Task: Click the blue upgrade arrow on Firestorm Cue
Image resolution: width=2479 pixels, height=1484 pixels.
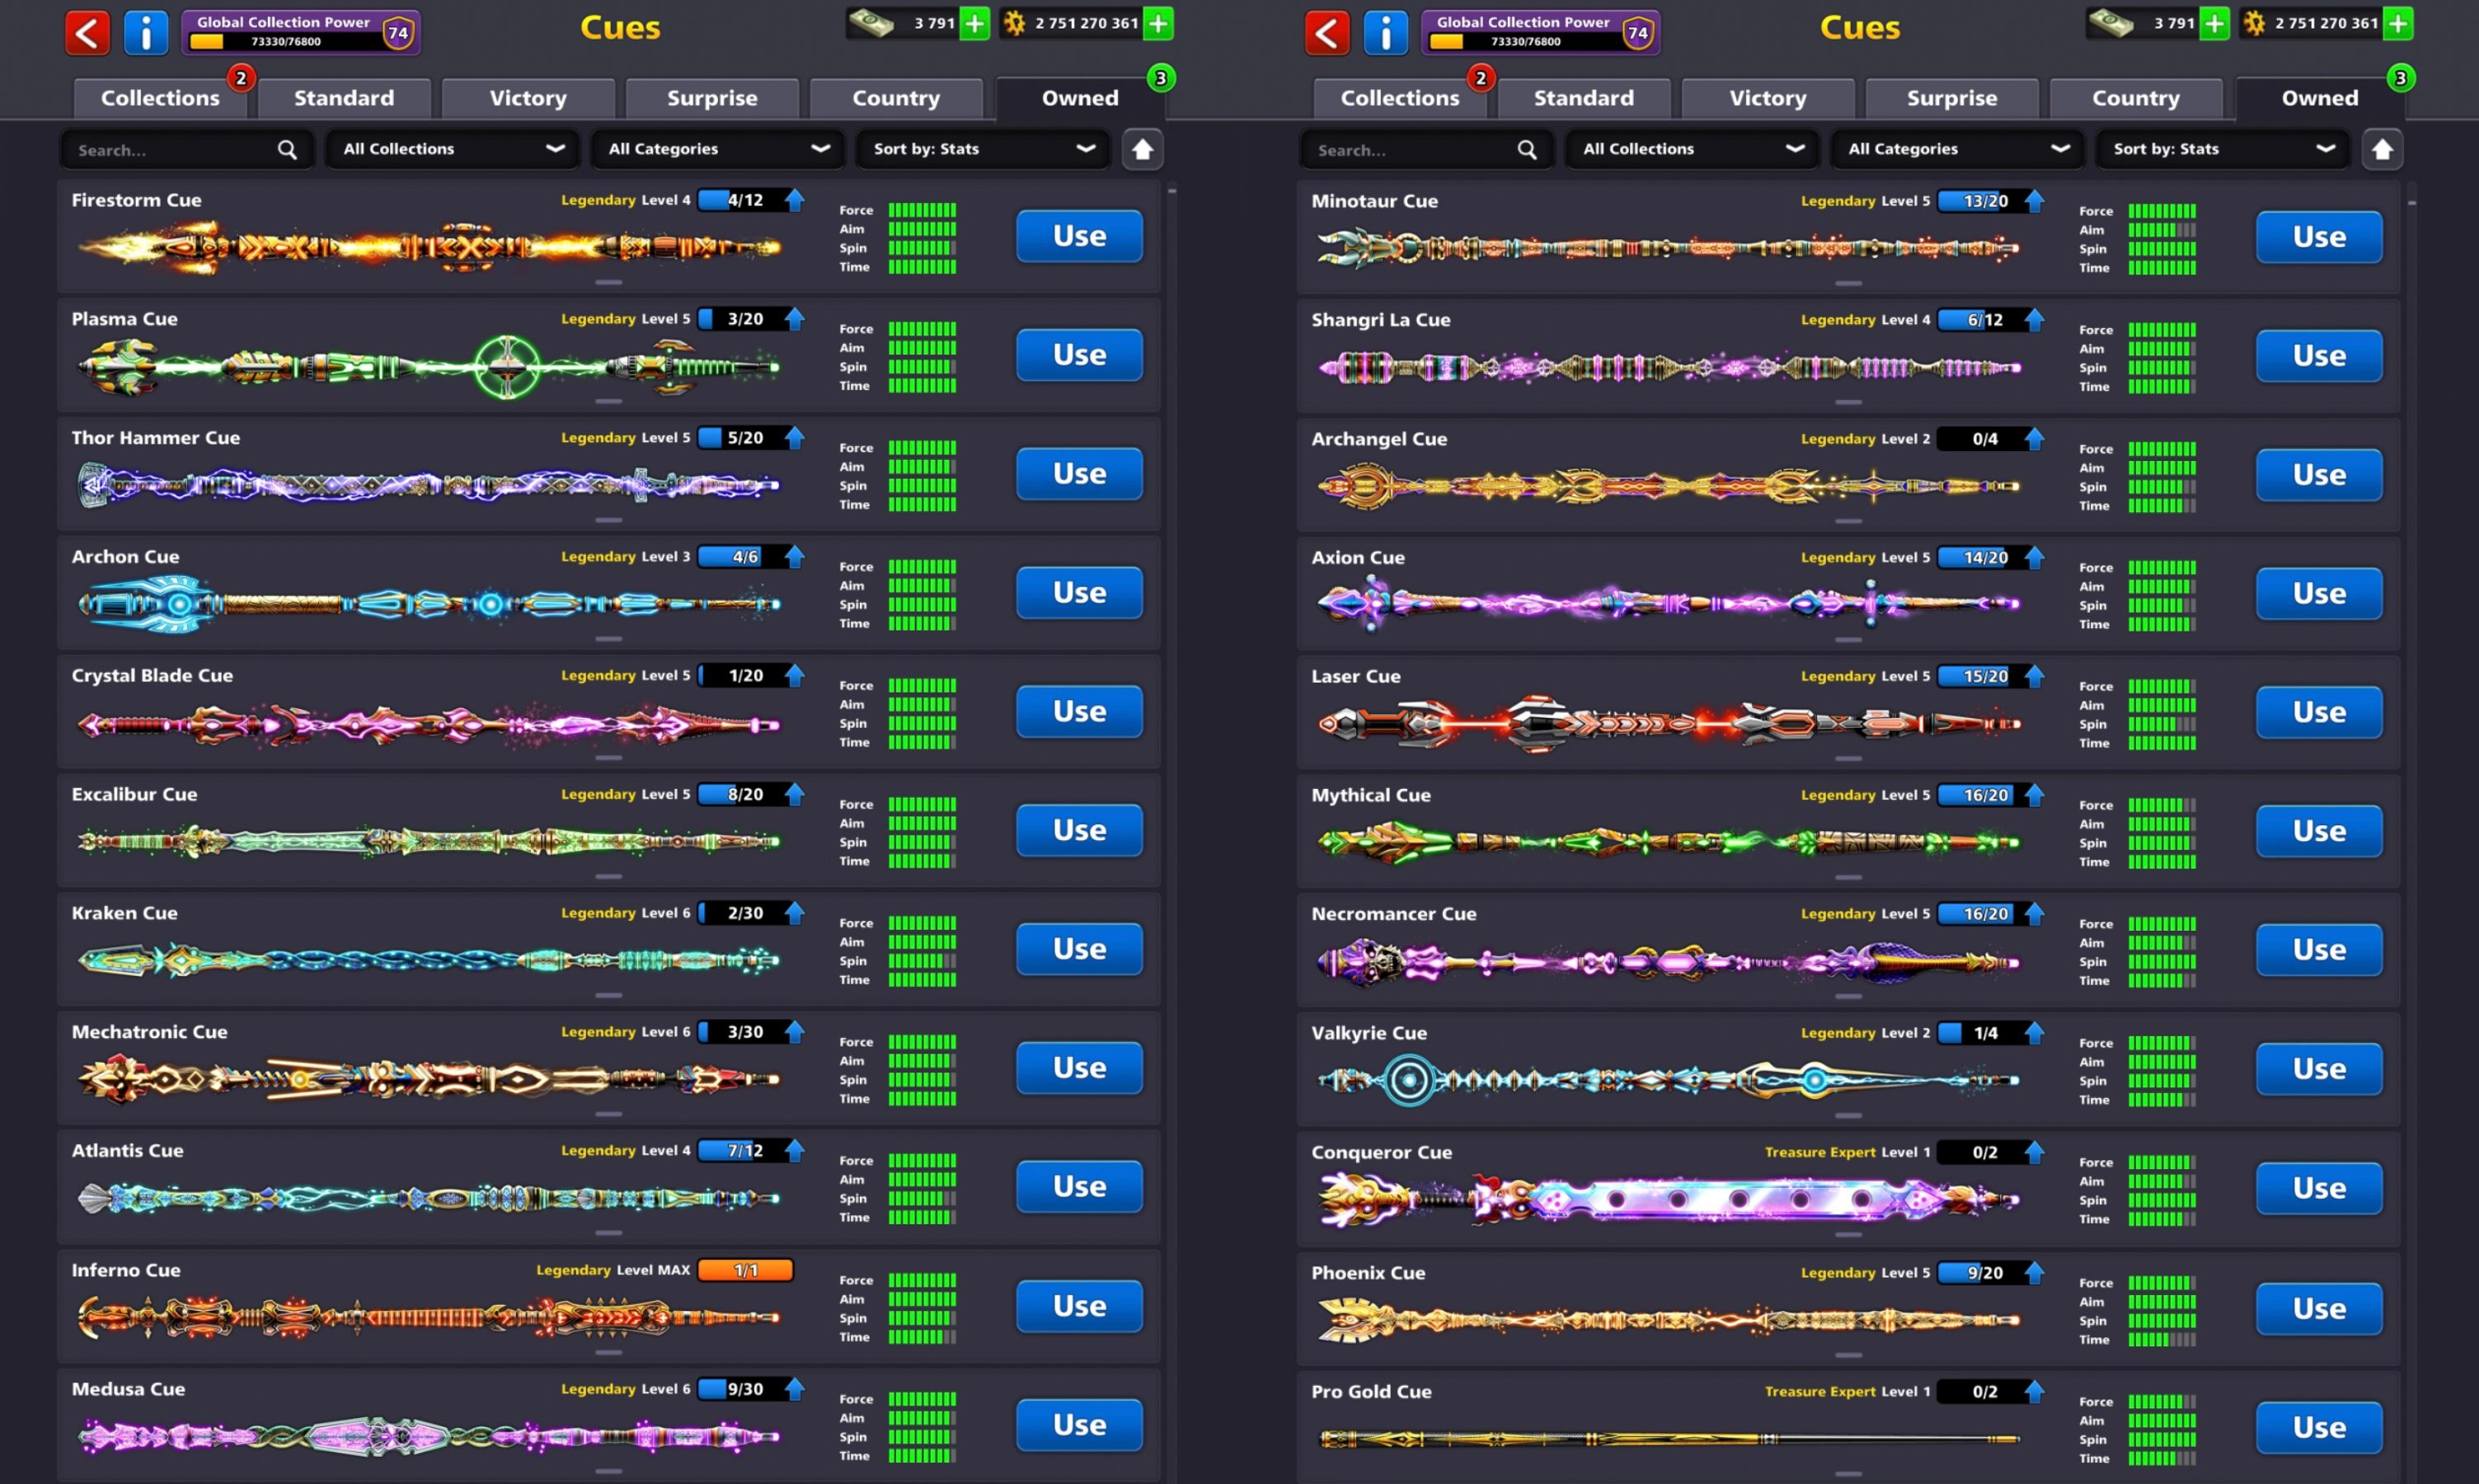Action: coord(795,200)
